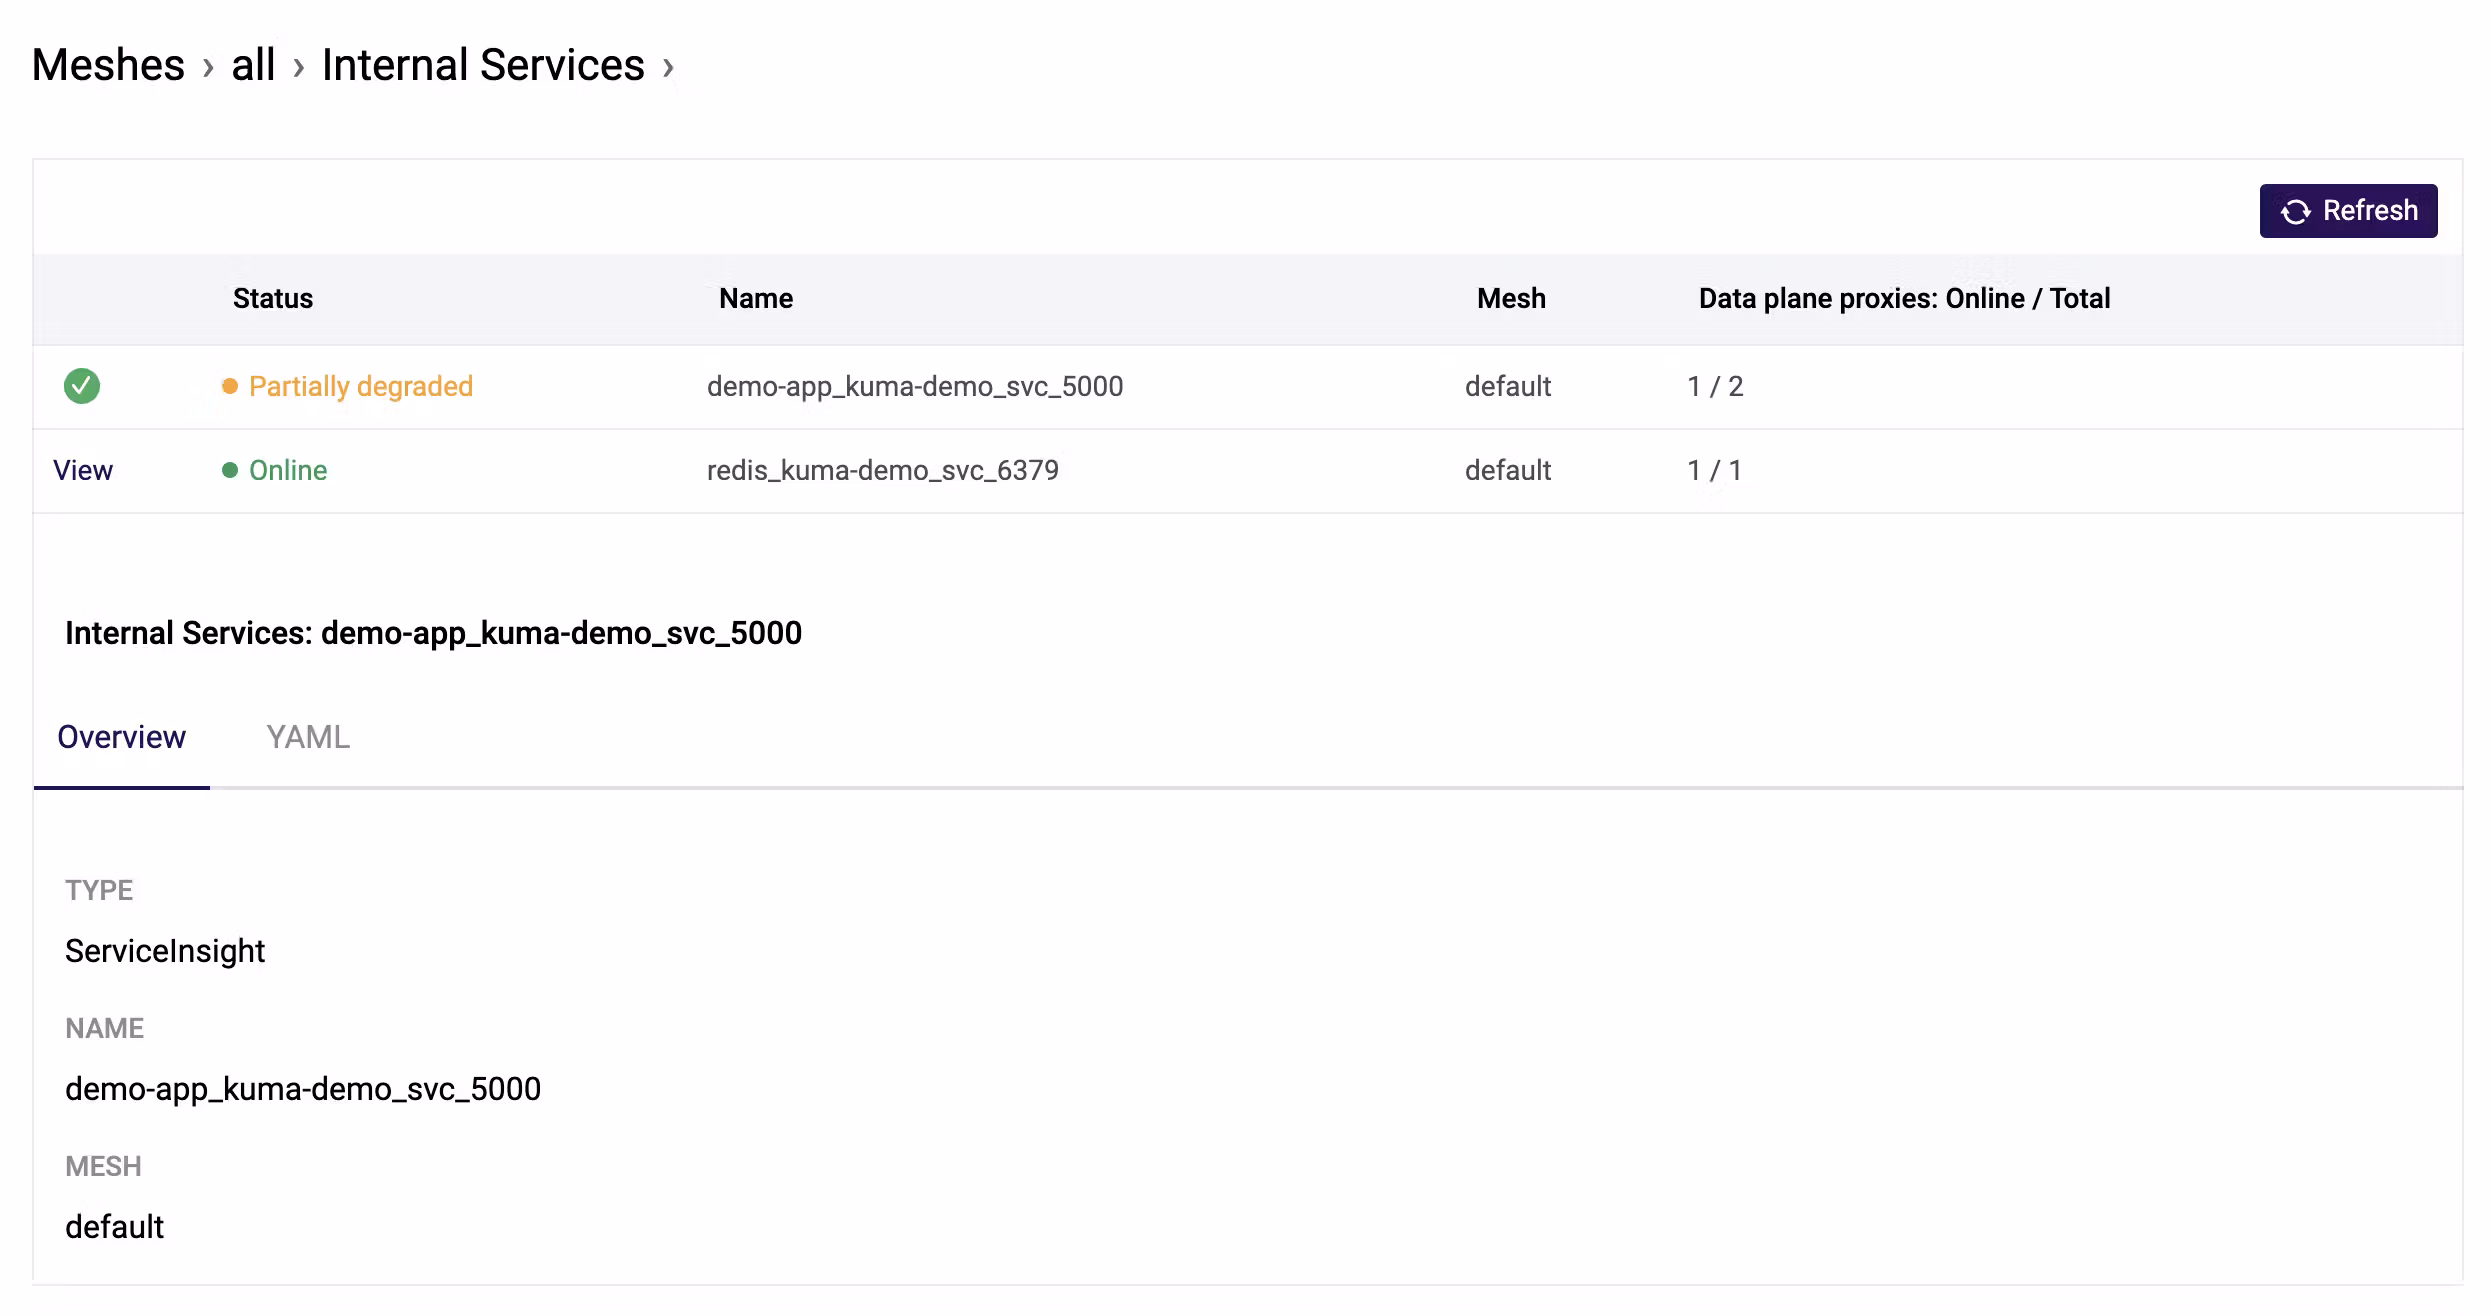
Task: Click chevron after 'all' breadcrumb
Action: tap(298, 68)
